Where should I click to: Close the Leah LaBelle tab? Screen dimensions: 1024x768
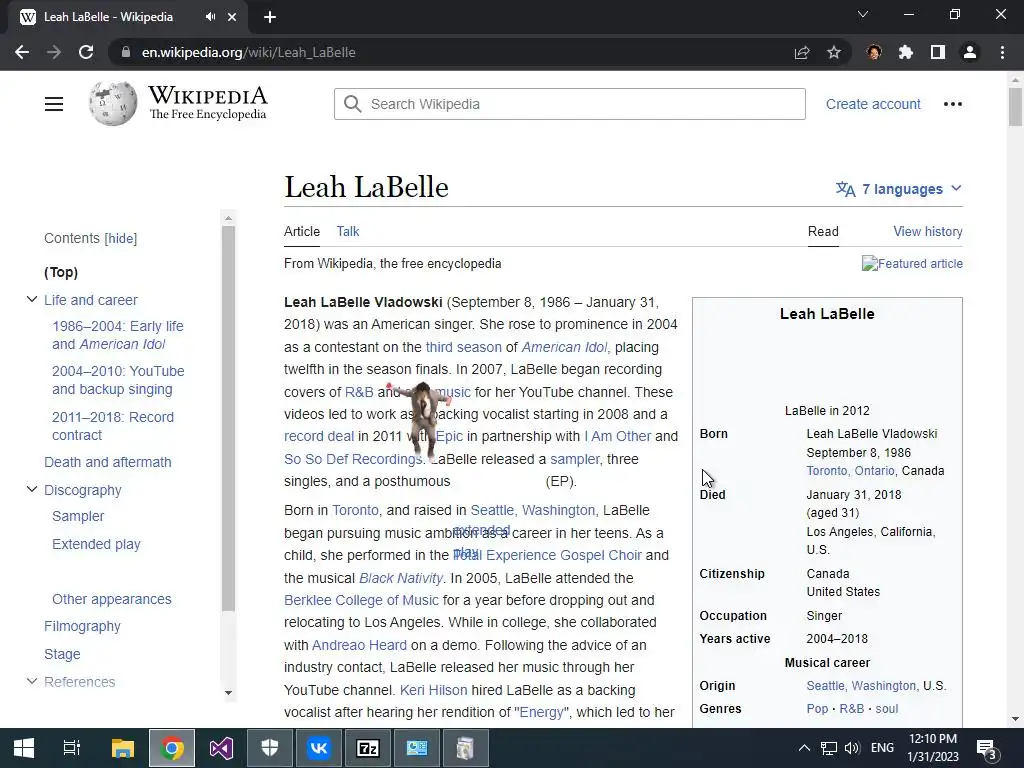tap(232, 17)
